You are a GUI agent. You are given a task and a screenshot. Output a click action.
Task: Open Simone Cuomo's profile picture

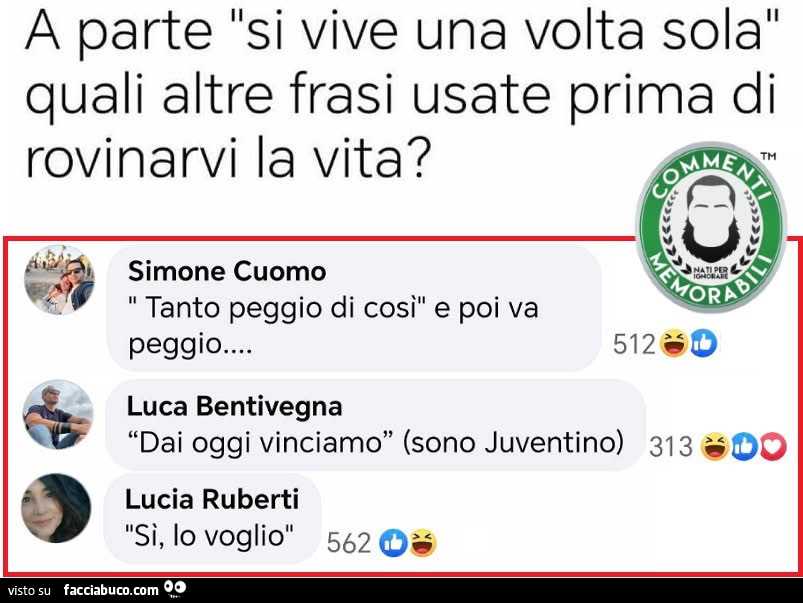[x=59, y=280]
